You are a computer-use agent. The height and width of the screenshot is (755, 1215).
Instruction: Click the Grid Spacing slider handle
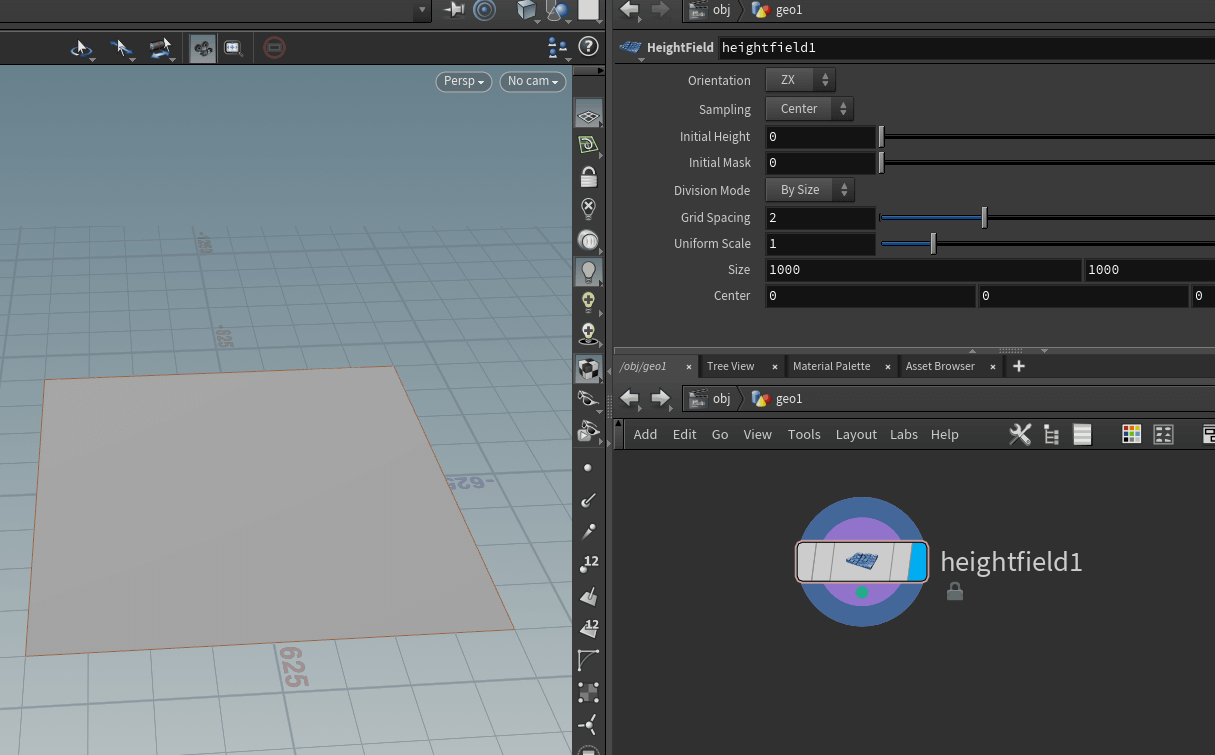tap(984, 217)
